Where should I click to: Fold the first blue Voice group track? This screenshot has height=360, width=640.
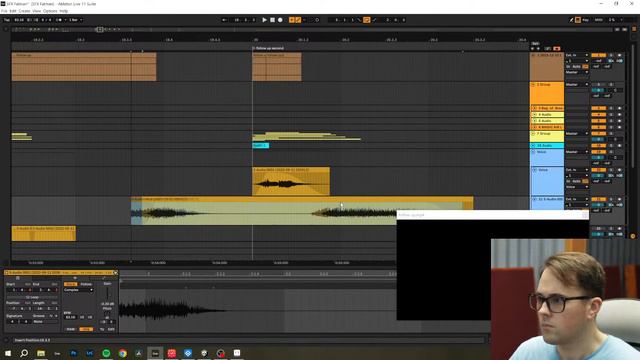[x=533, y=152]
